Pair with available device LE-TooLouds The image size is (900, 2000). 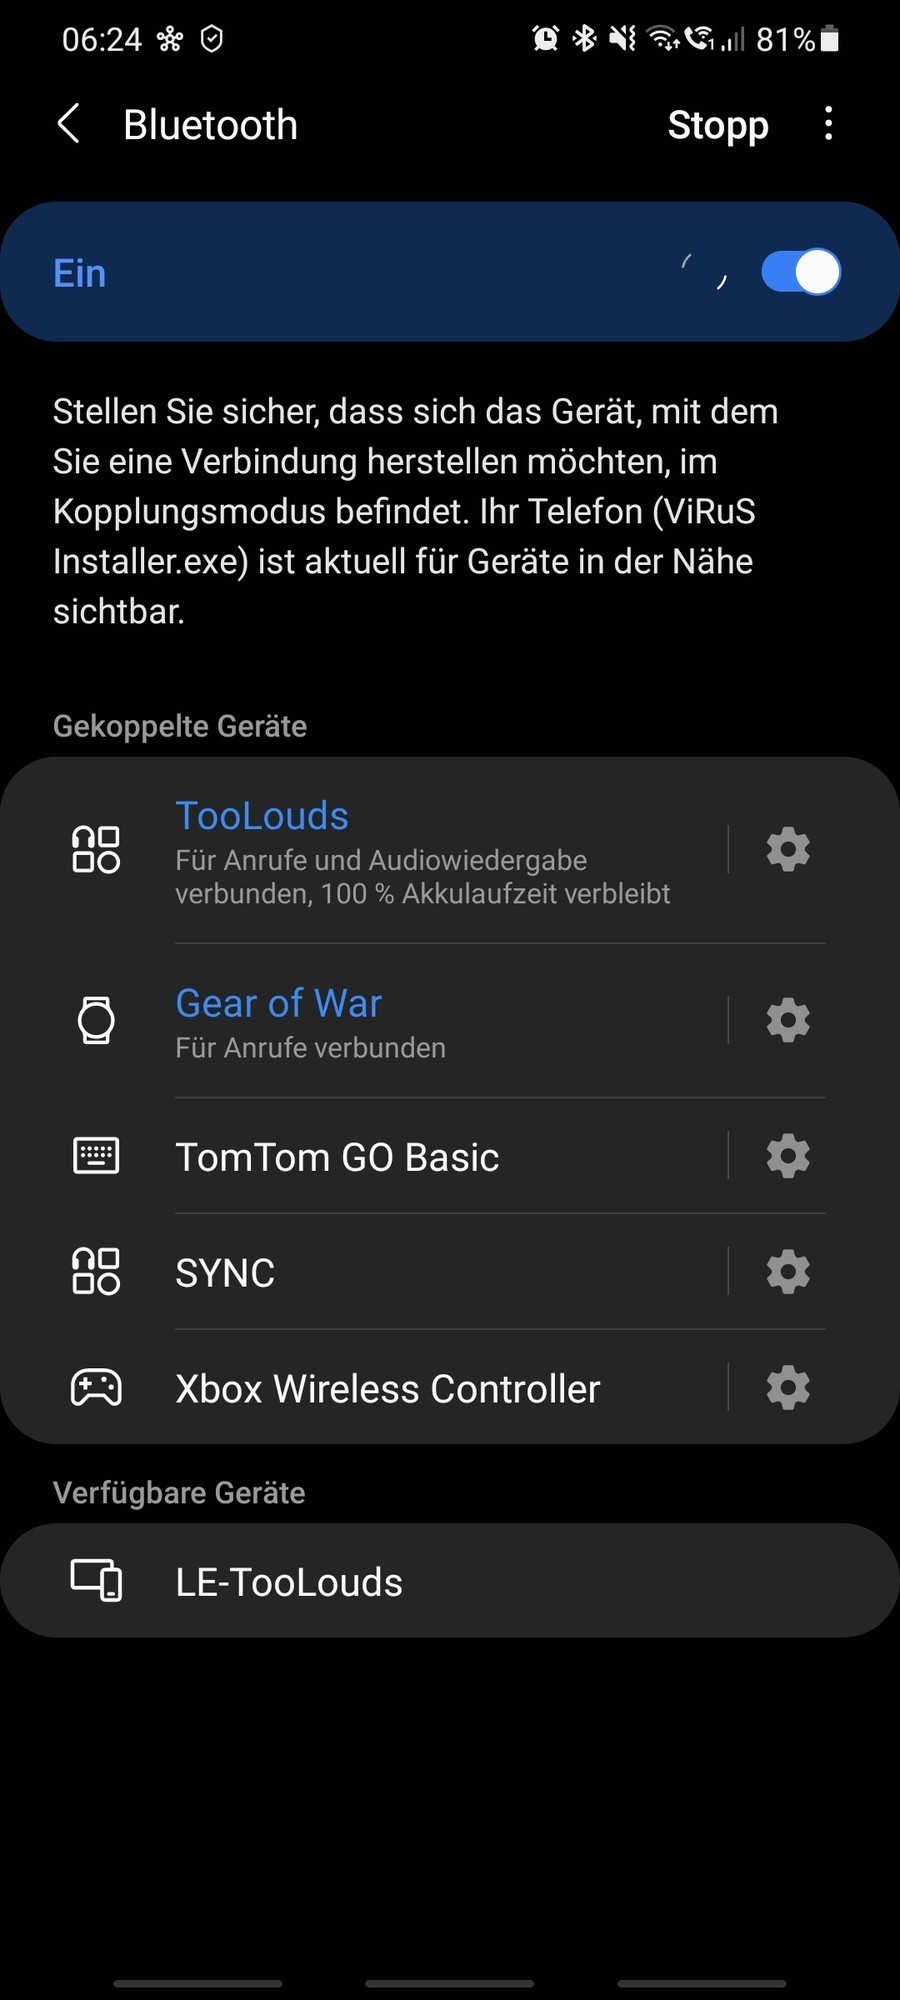coord(450,1581)
